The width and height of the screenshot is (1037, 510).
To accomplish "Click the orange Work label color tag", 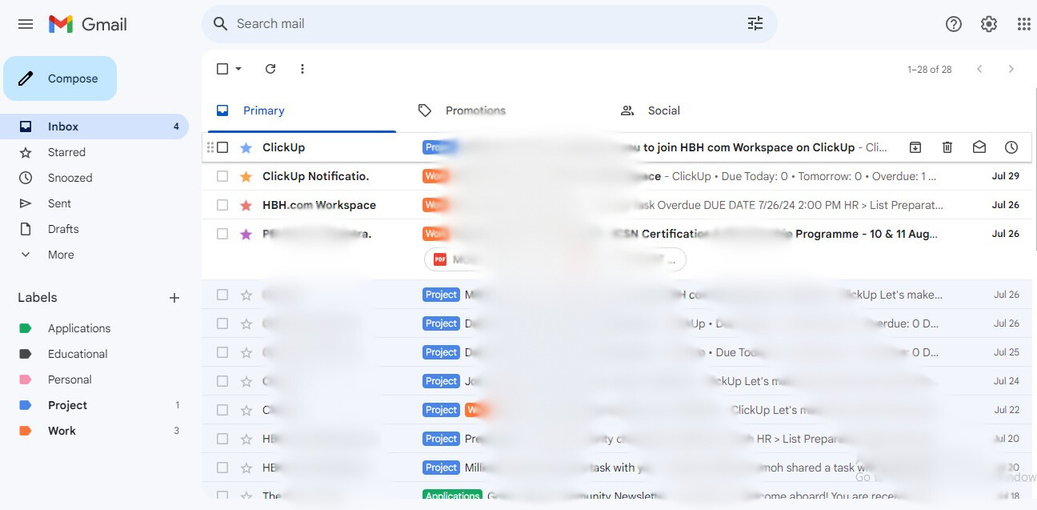I will [x=25, y=431].
